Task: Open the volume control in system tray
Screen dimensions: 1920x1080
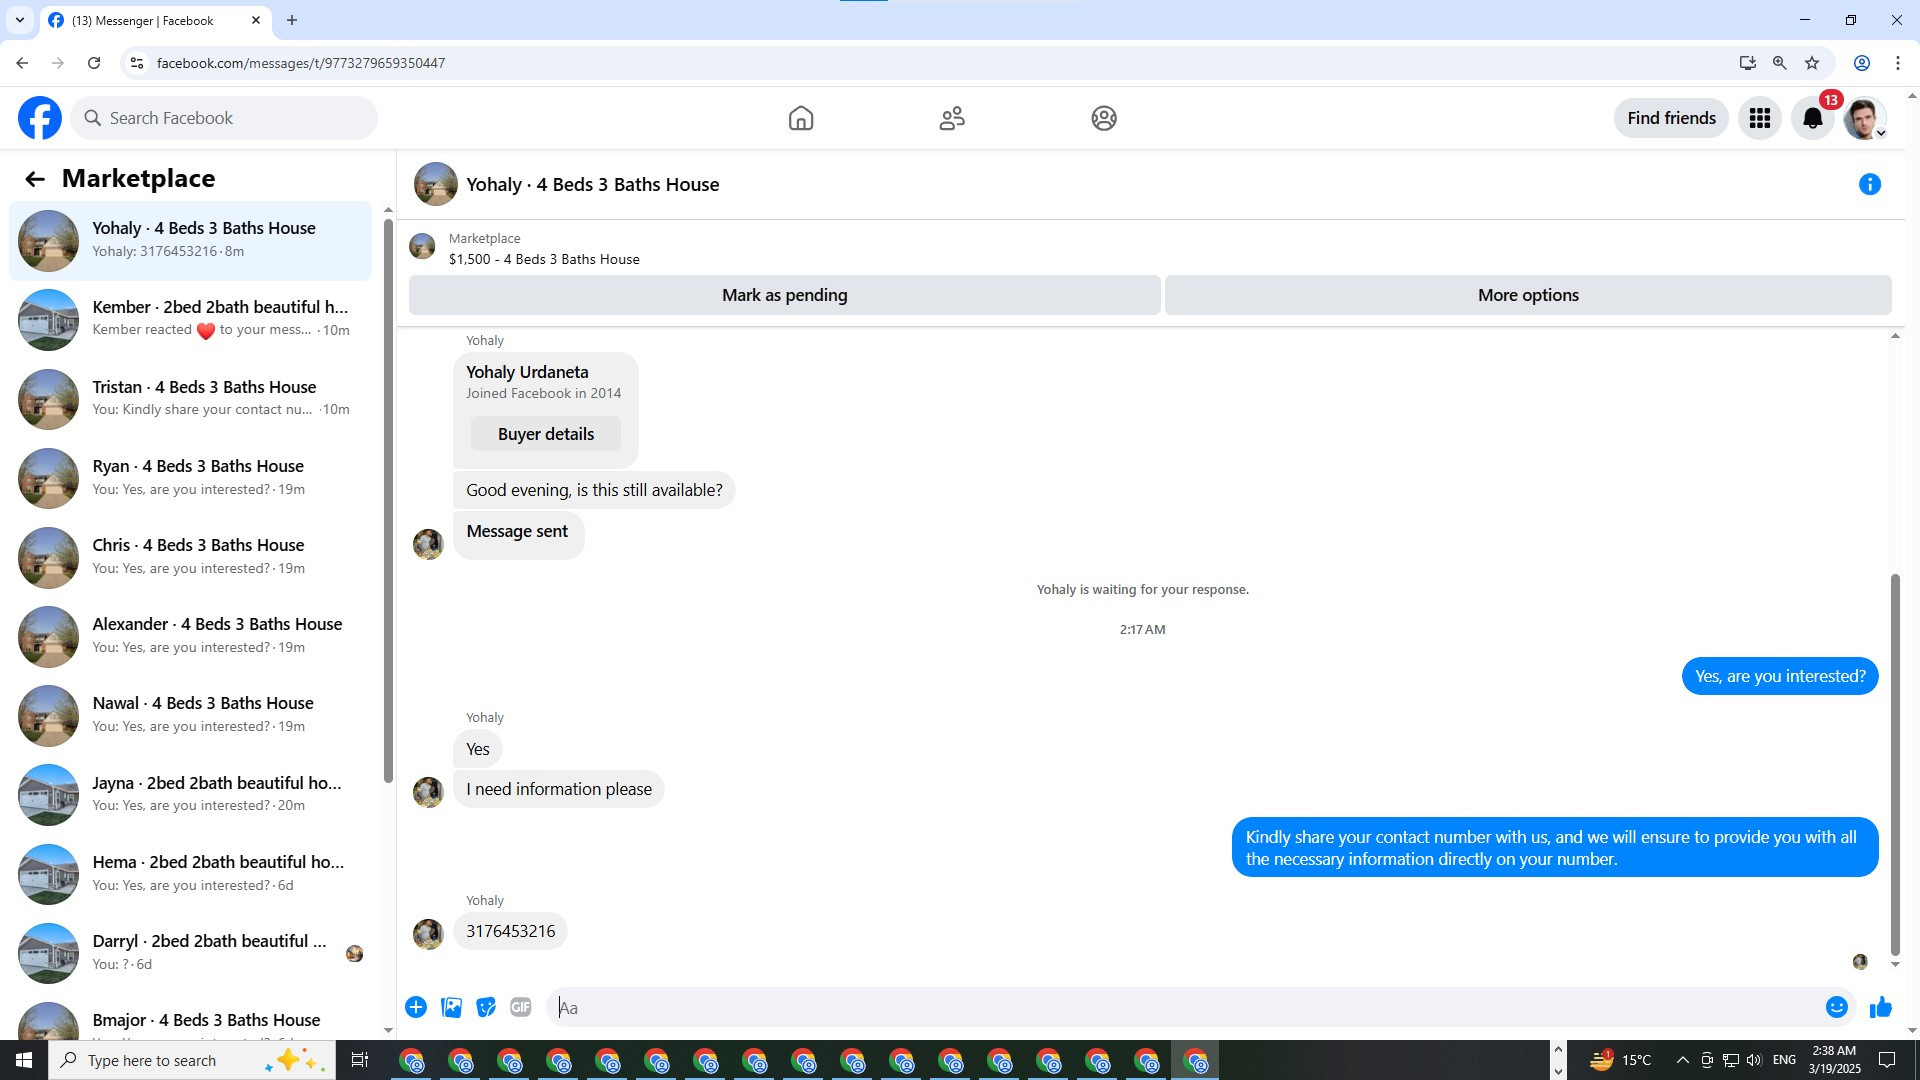Action: [x=1754, y=1060]
